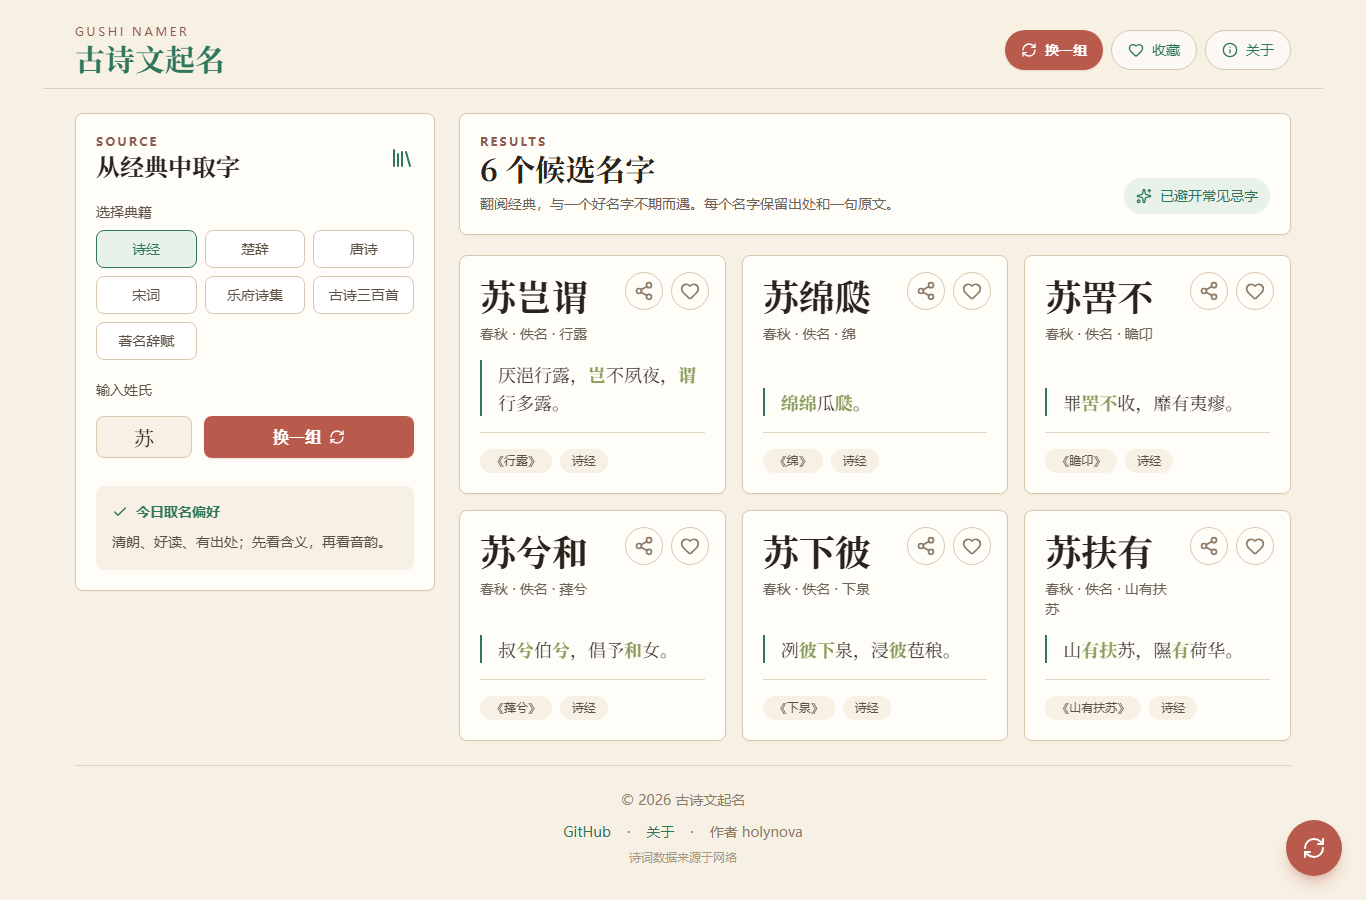Open the GitHub link in the footer
This screenshot has height=900, width=1366.
[587, 832]
